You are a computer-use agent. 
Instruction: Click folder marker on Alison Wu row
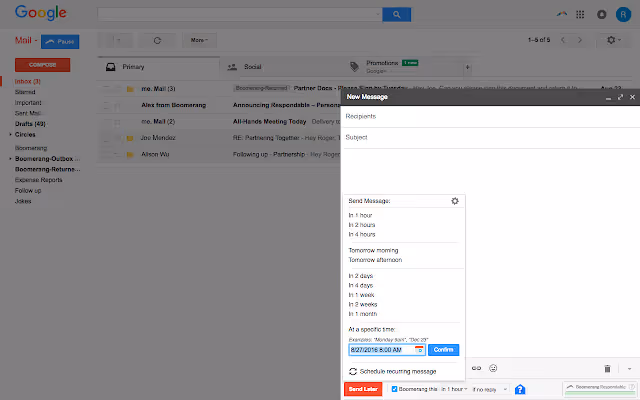pos(130,154)
